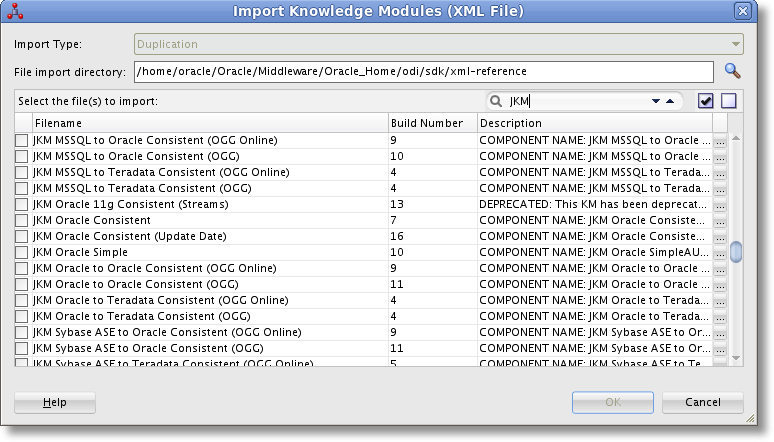Click build number 7 cell

[x=433, y=220]
